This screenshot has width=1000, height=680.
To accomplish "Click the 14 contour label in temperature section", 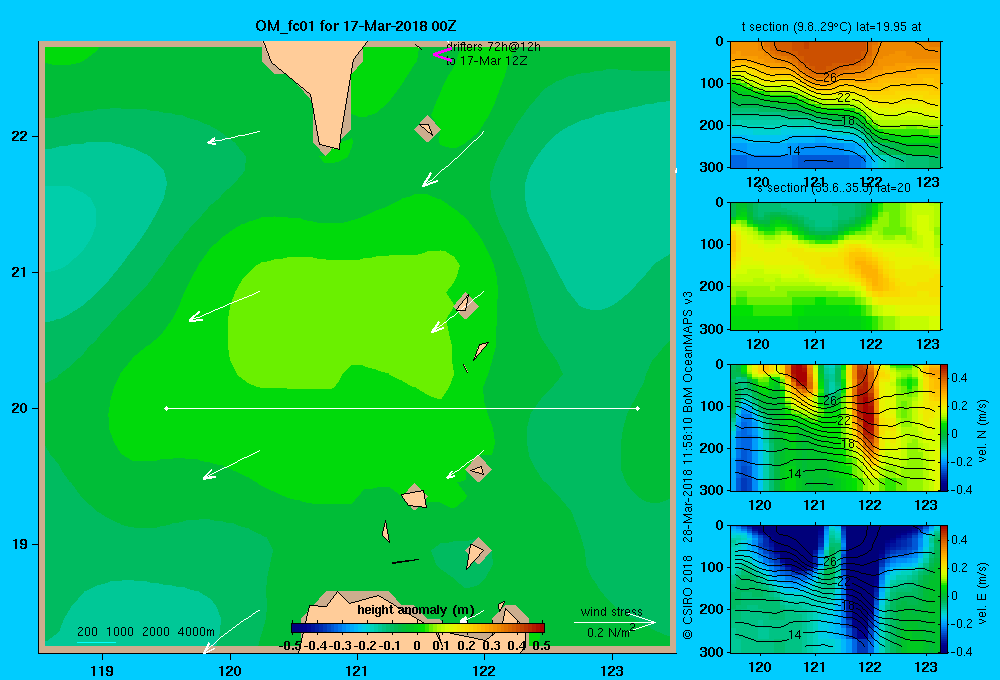I will click(794, 151).
